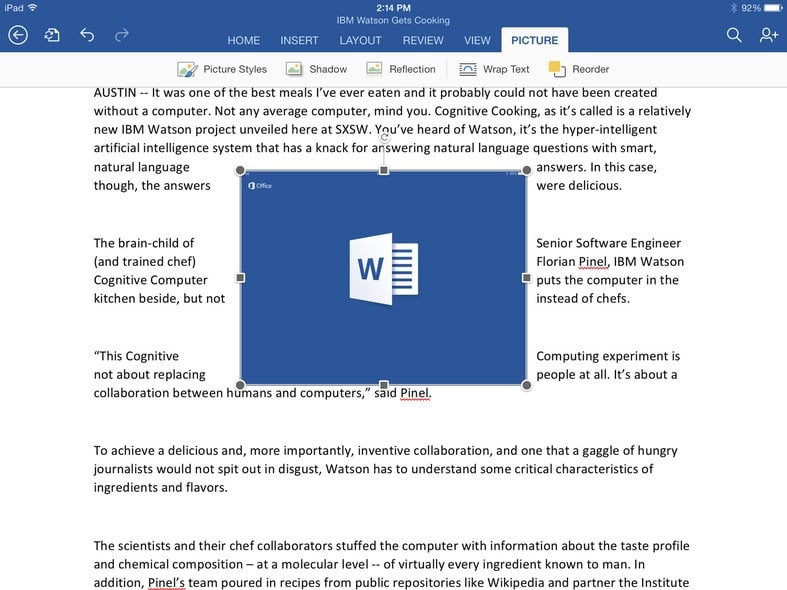This screenshot has width=787, height=590.
Task: Open Picture Styles gallery
Action: pos(222,69)
